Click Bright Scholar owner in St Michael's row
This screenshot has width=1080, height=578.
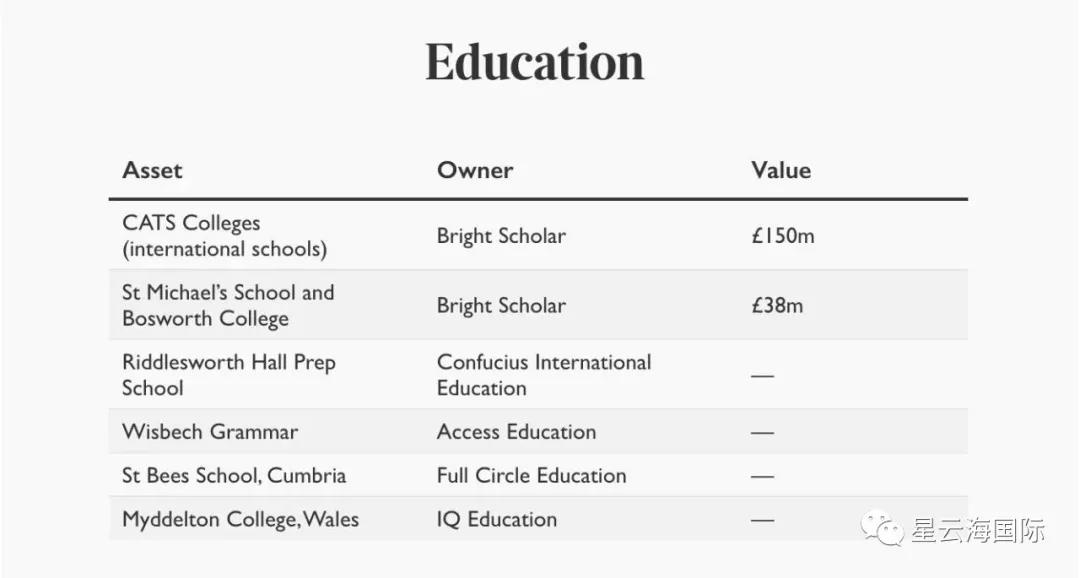(501, 306)
